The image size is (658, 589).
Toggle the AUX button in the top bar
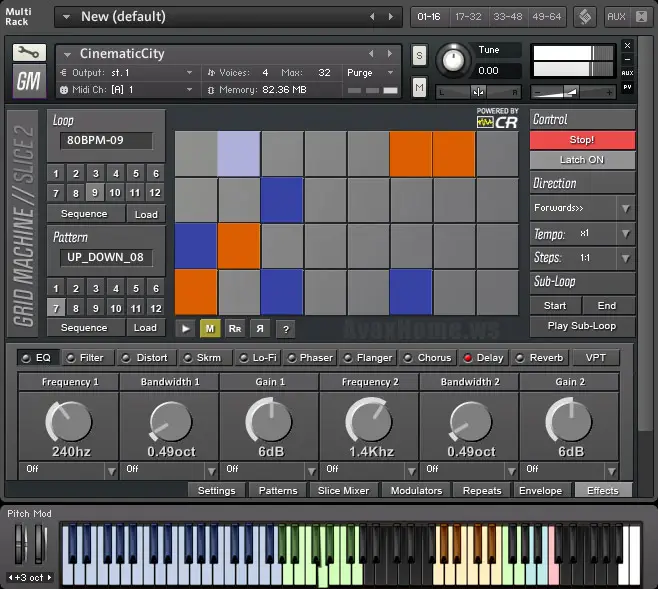click(x=616, y=17)
